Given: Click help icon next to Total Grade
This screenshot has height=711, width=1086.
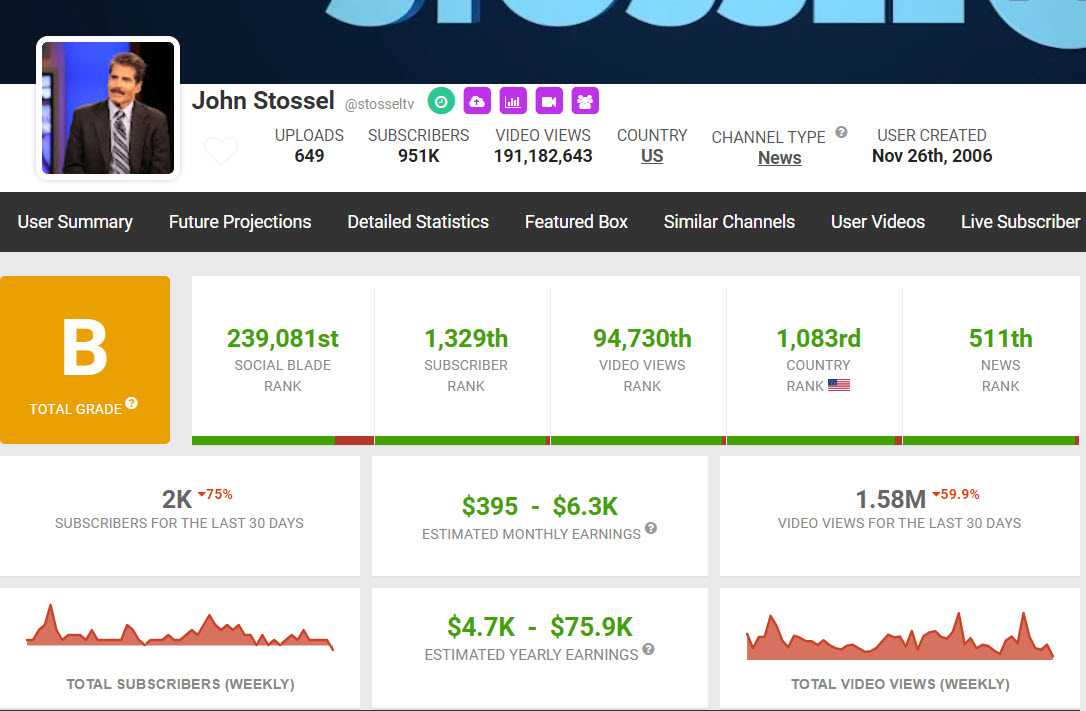Looking at the screenshot, I should click(131, 404).
